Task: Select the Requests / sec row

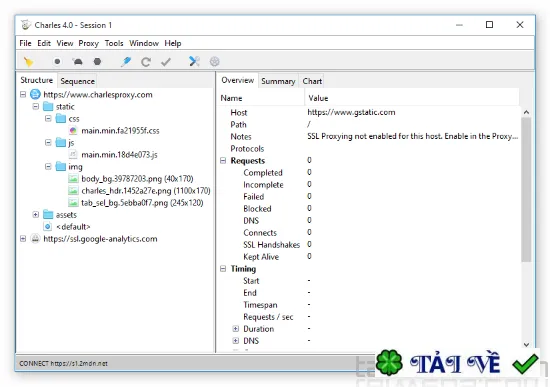Action: click(369, 316)
